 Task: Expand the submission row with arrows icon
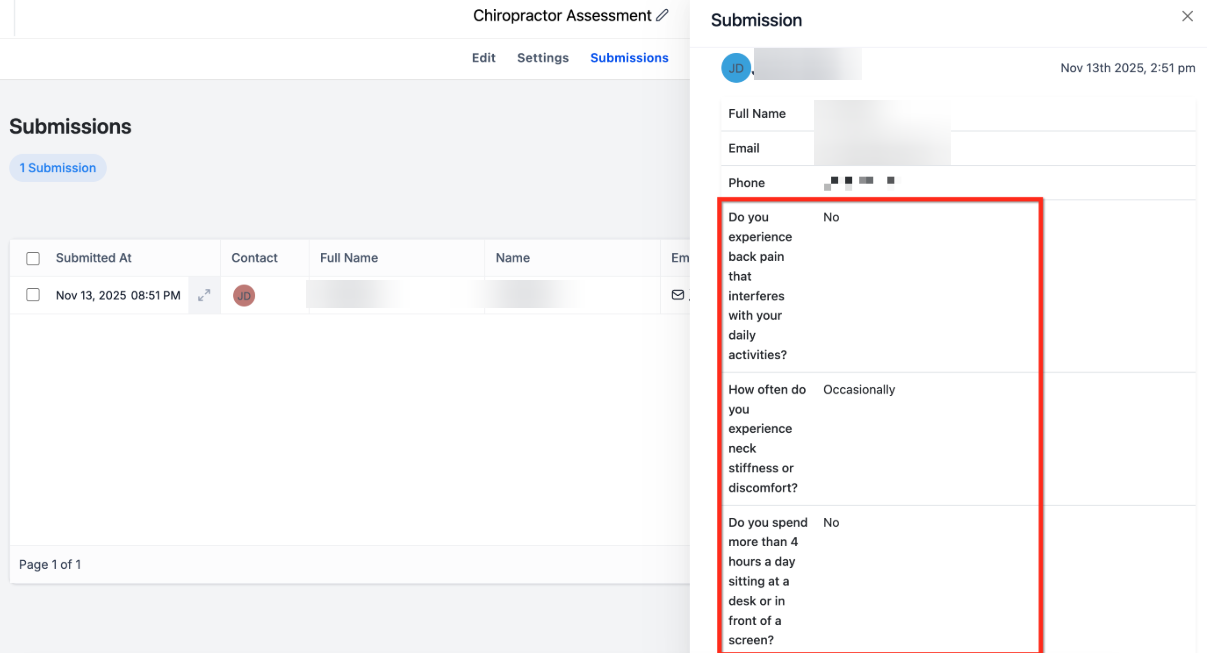(x=204, y=295)
